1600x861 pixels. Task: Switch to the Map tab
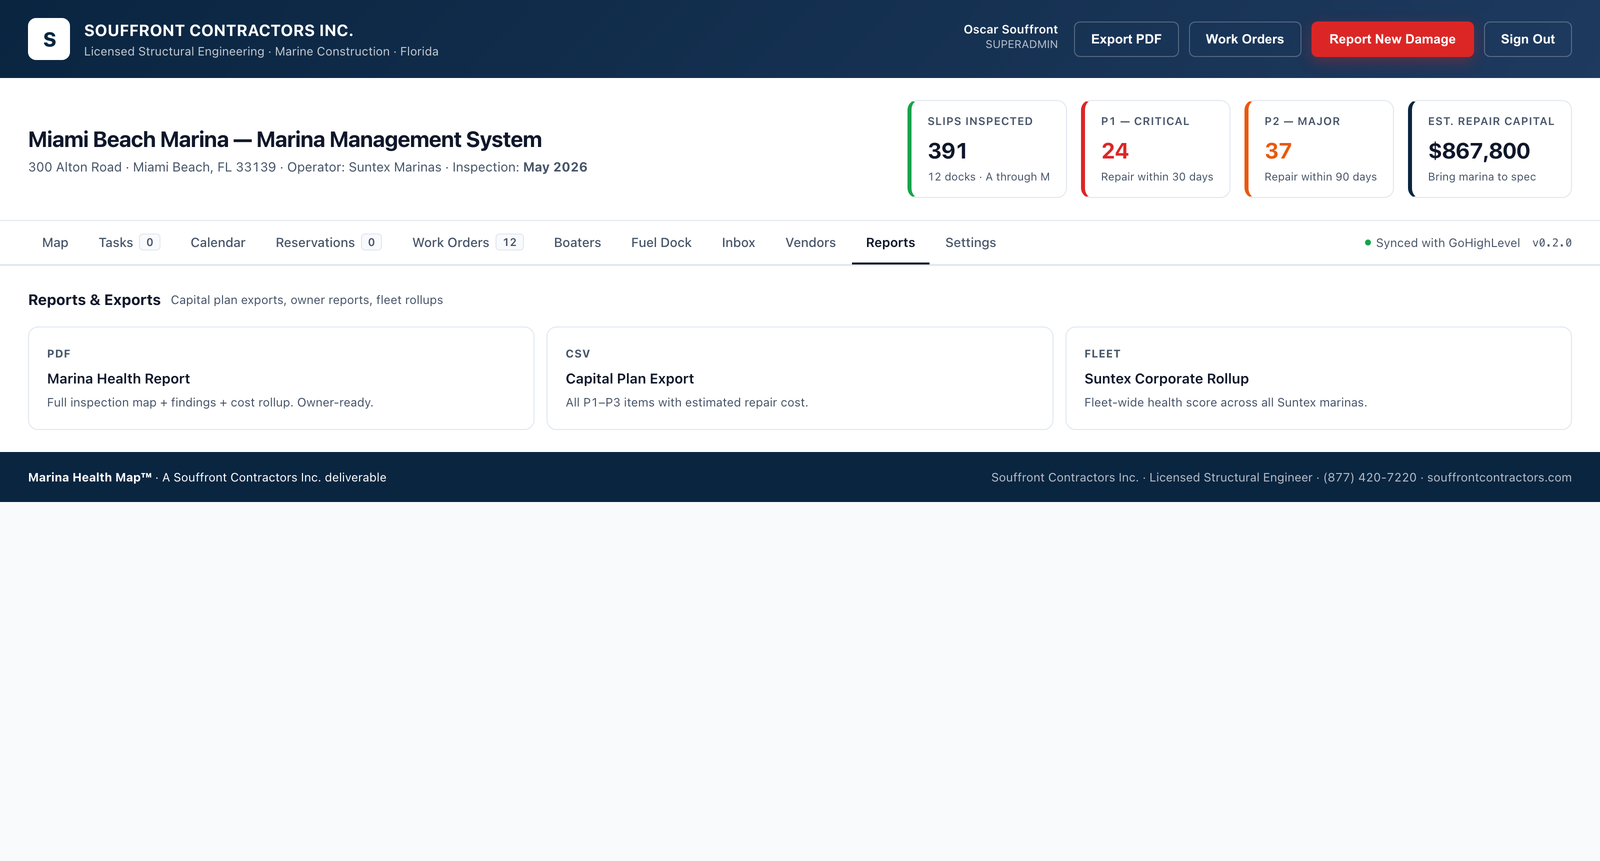tap(55, 243)
